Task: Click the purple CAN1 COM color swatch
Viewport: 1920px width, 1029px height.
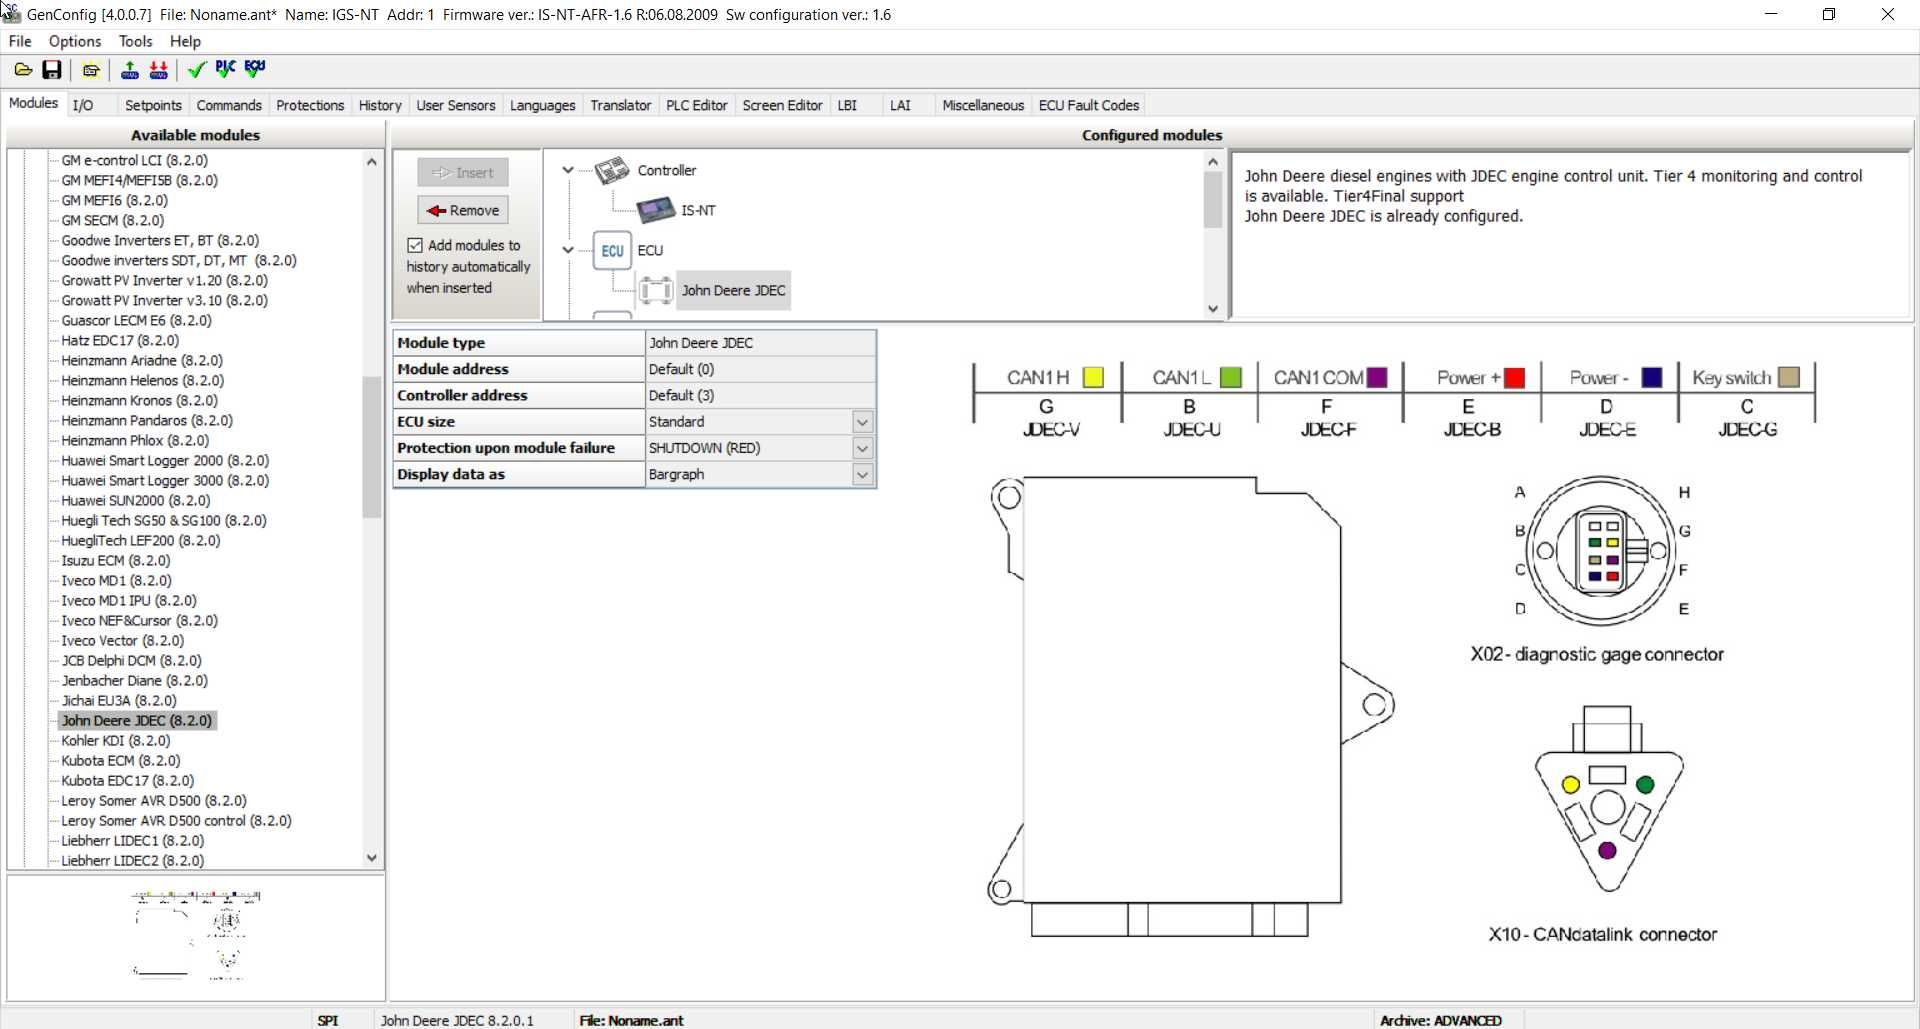Action: coord(1377,378)
